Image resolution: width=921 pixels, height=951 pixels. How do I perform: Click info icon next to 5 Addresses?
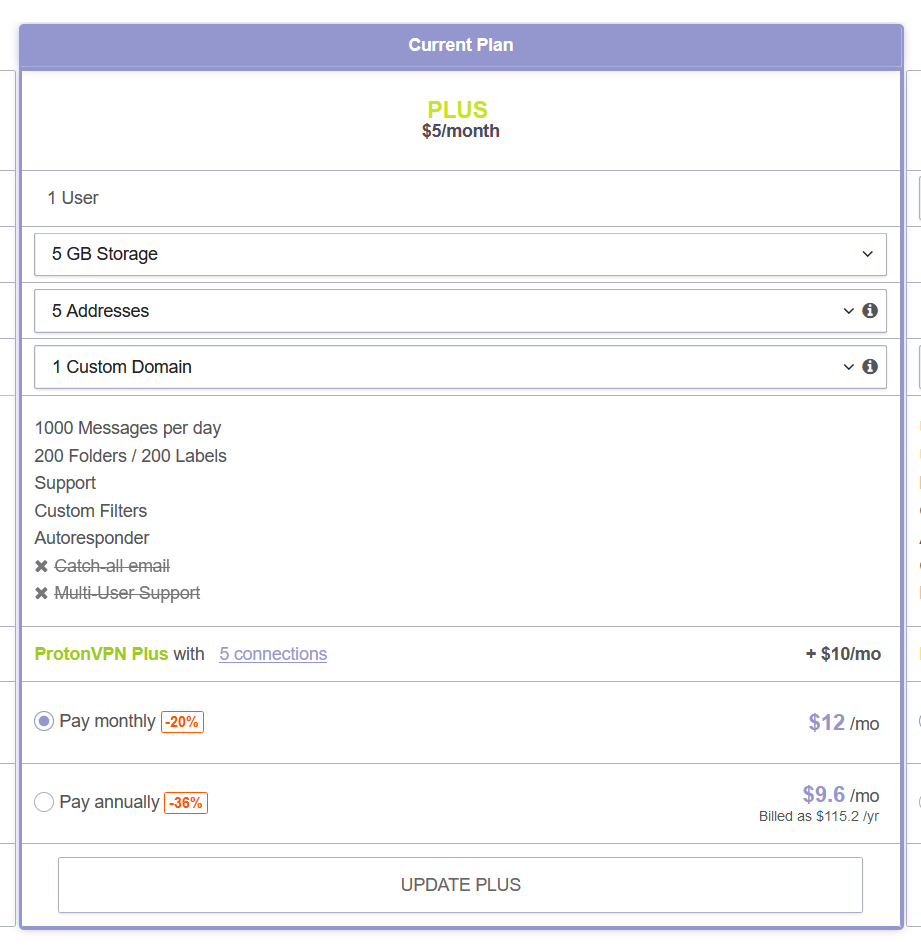tap(869, 311)
